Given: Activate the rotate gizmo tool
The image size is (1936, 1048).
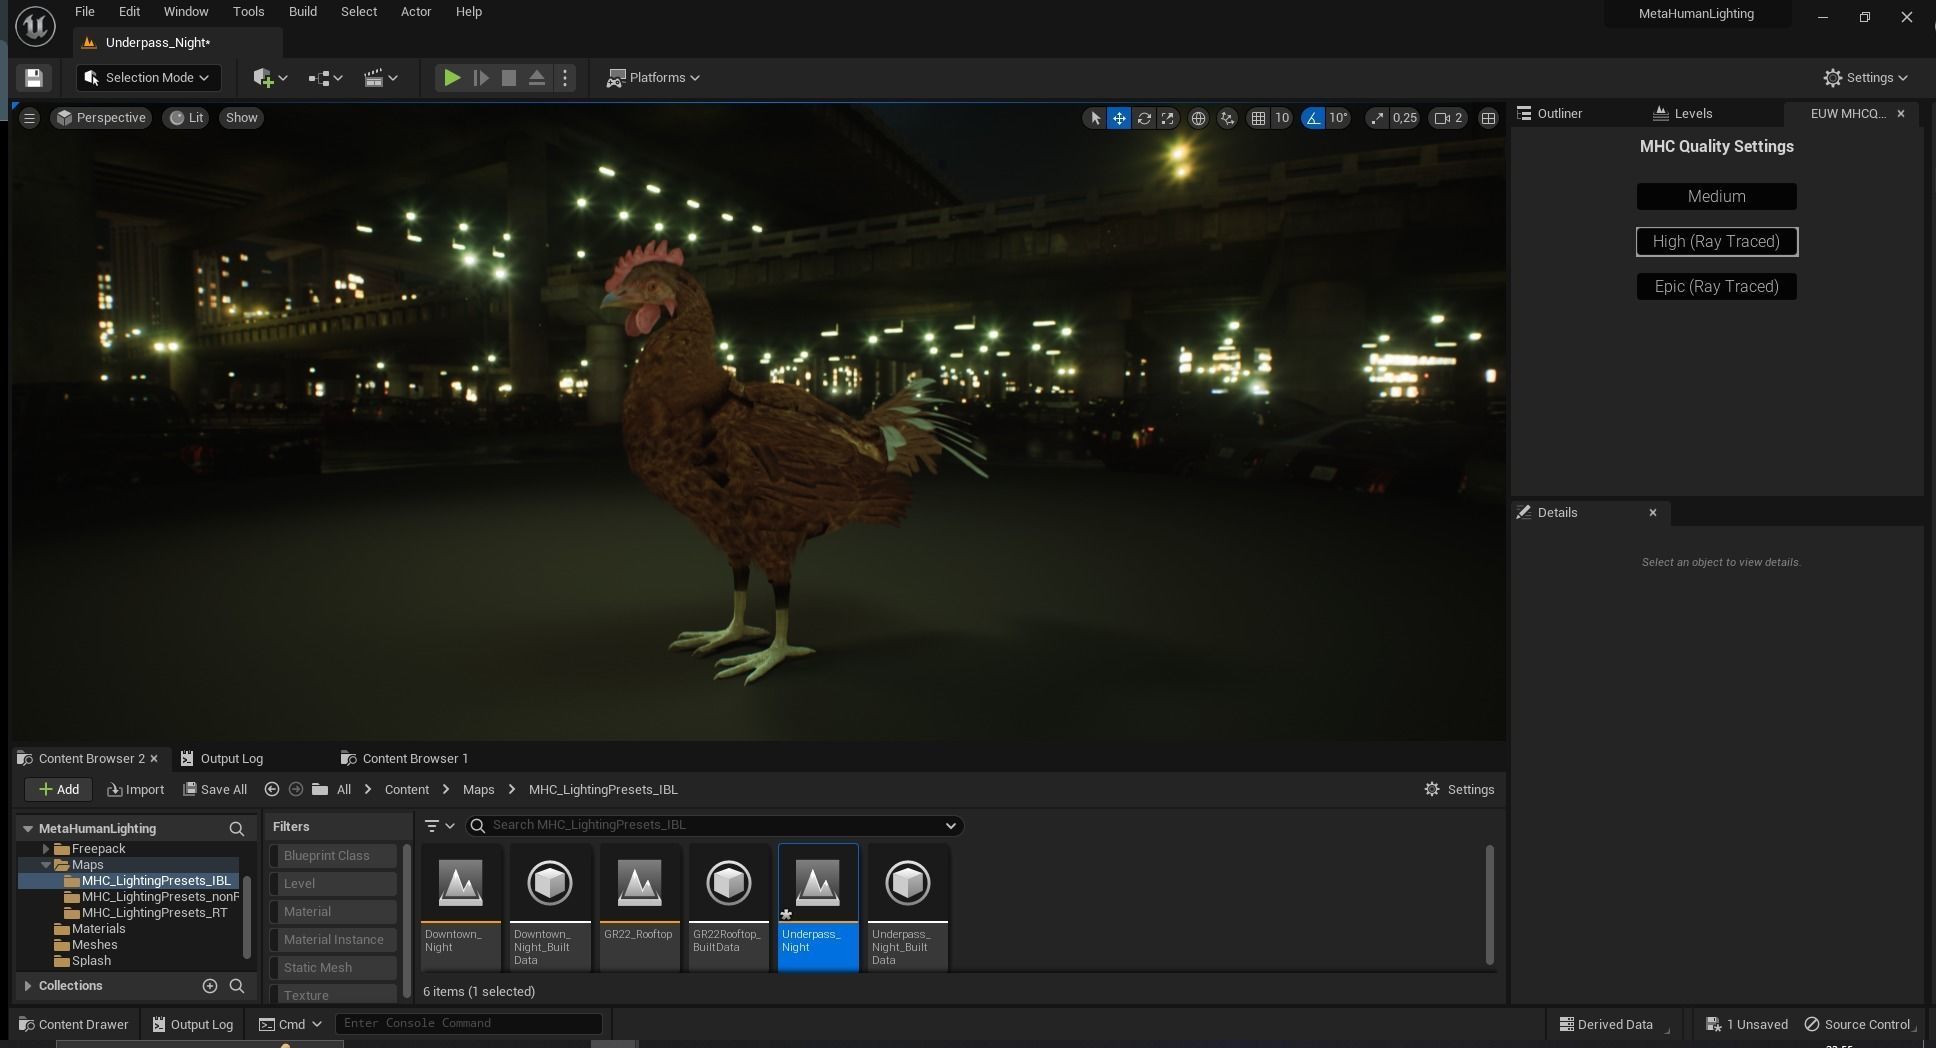Looking at the screenshot, I should point(1144,118).
